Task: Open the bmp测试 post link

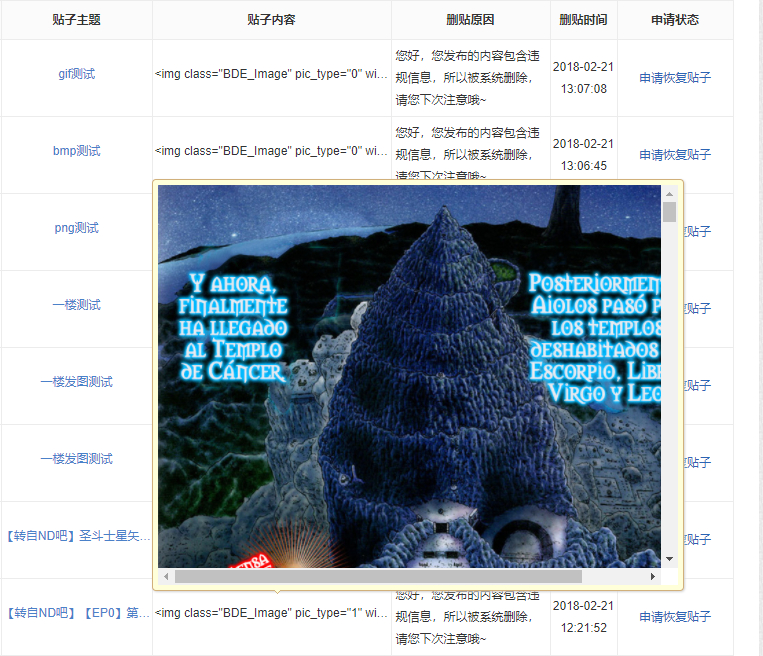Action: click(76, 151)
